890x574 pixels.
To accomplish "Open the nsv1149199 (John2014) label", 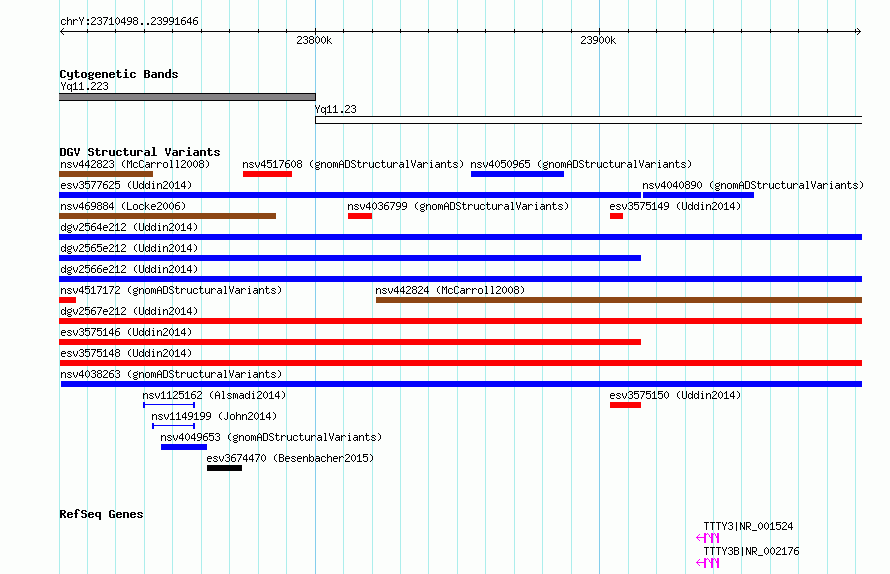I will [214, 416].
